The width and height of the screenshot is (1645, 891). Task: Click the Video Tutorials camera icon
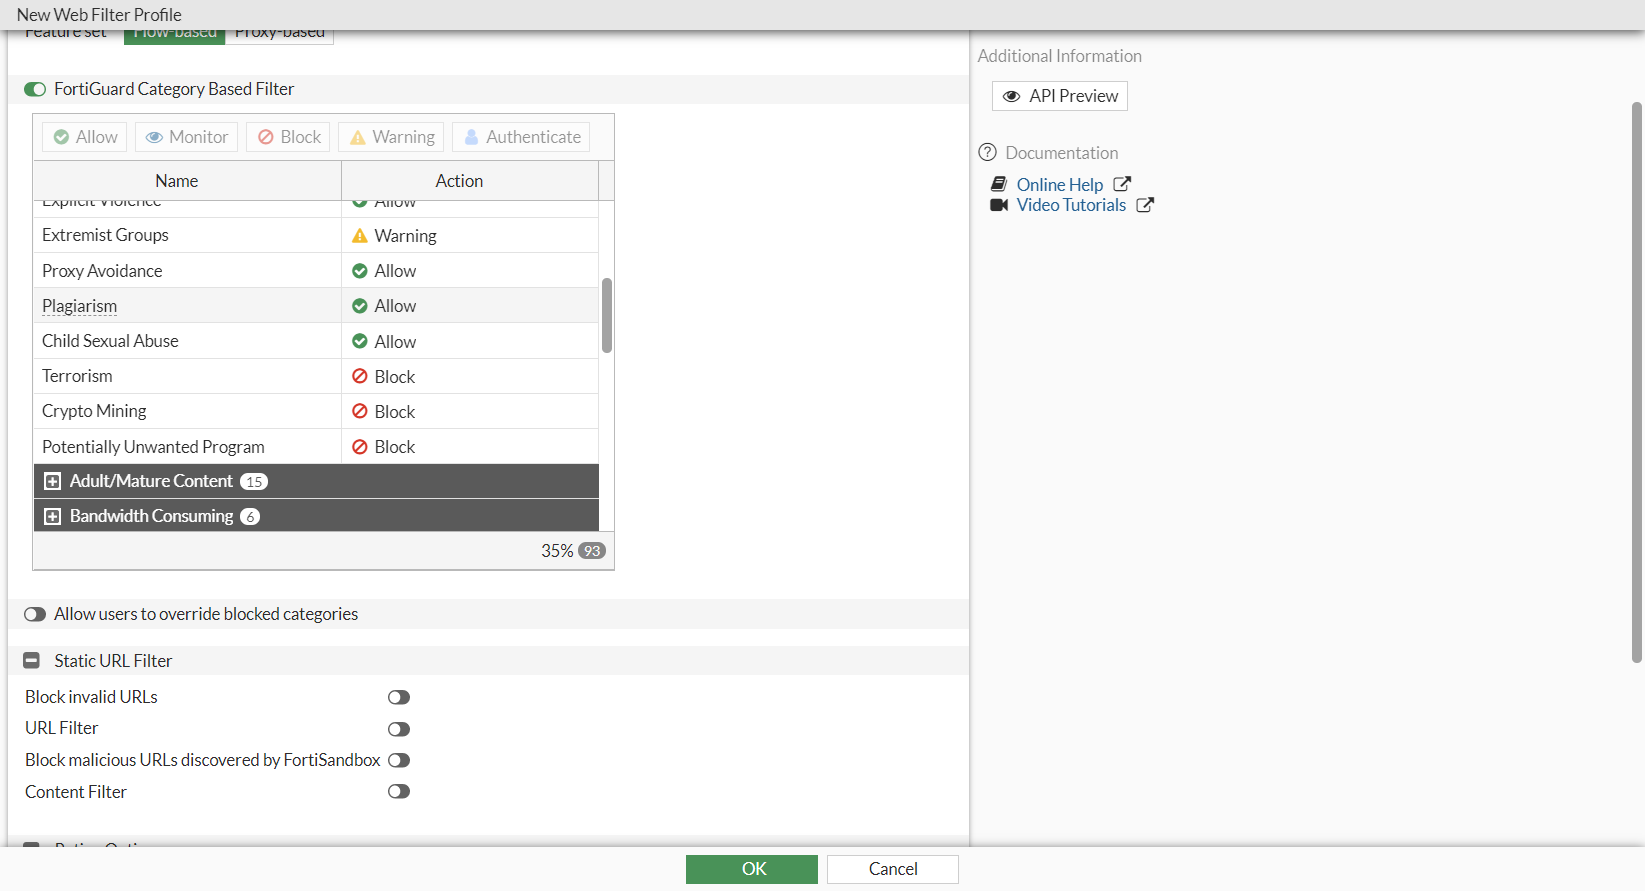[999, 205]
